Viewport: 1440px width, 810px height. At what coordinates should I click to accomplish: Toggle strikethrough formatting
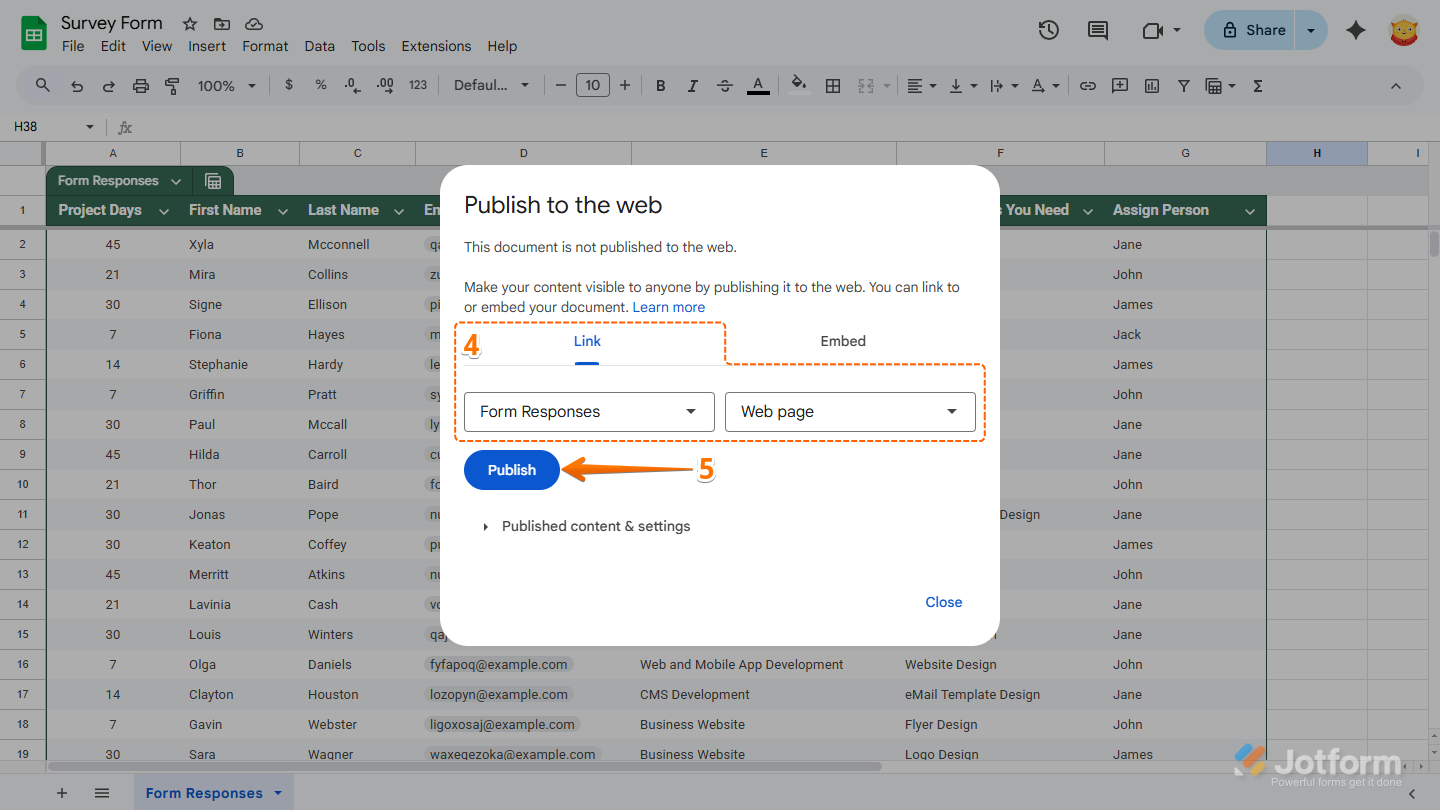[x=724, y=85]
